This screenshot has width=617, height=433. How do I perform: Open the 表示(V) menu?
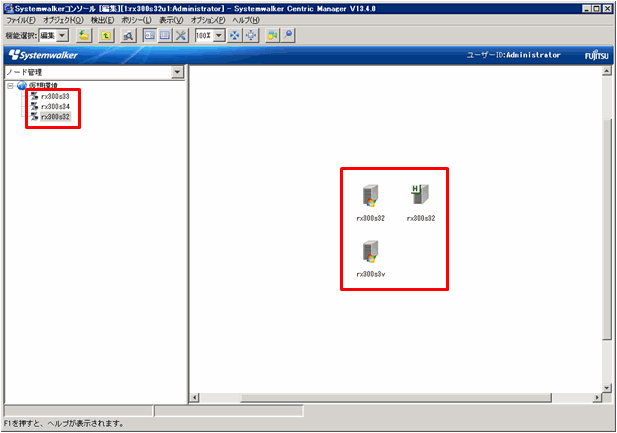click(x=171, y=20)
